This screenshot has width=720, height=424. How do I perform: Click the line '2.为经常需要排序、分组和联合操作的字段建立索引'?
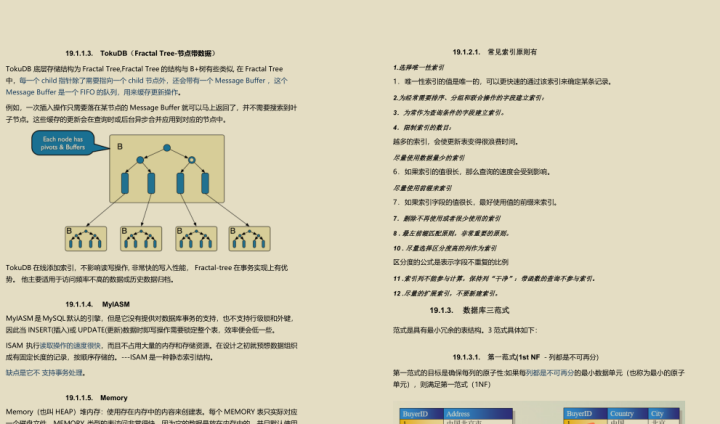pos(469,98)
